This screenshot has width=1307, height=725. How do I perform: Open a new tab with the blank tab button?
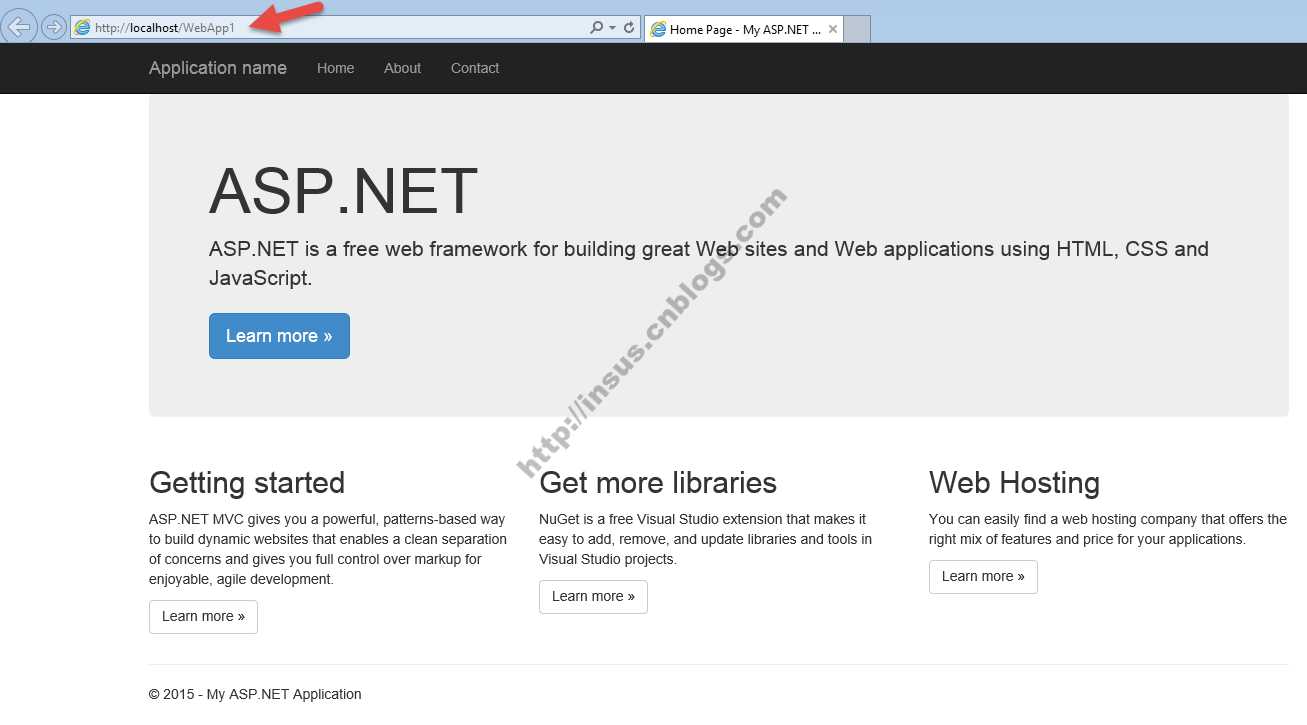pyautogui.click(x=857, y=30)
